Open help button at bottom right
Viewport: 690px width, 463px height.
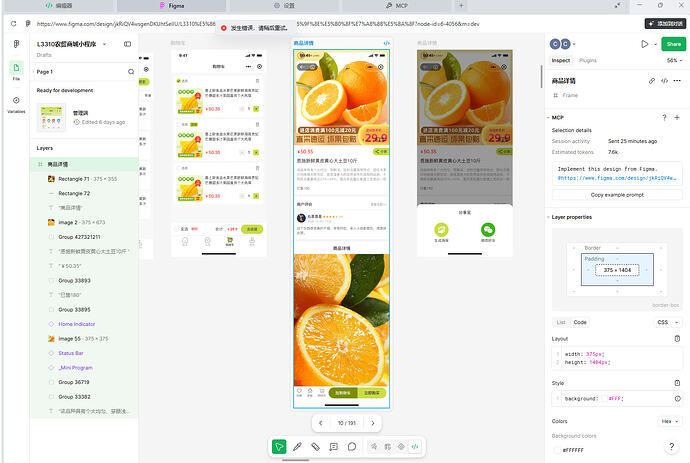672,447
